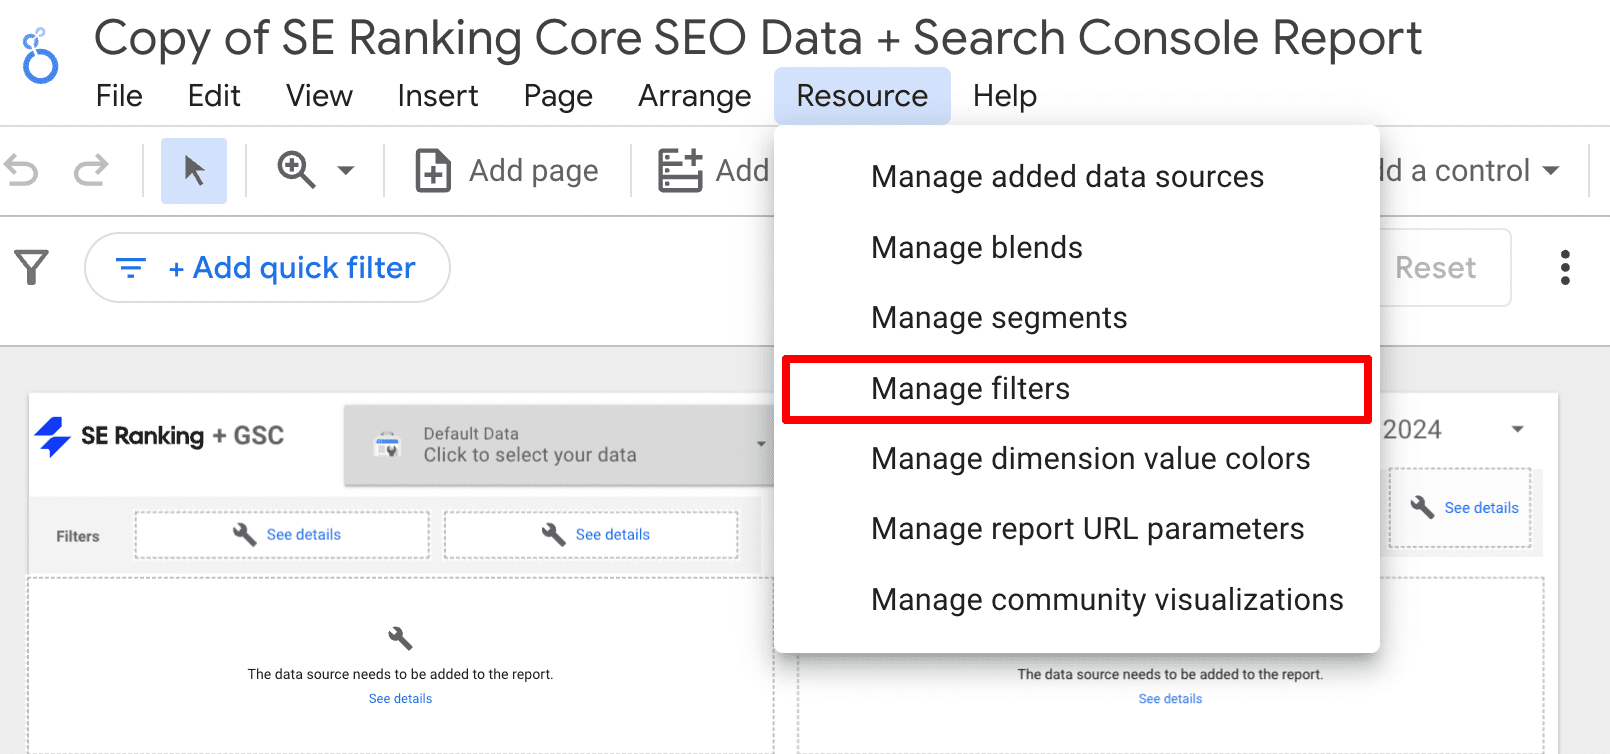Image resolution: width=1610 pixels, height=754 pixels.
Task: Undo the last action
Action: coord(21,171)
